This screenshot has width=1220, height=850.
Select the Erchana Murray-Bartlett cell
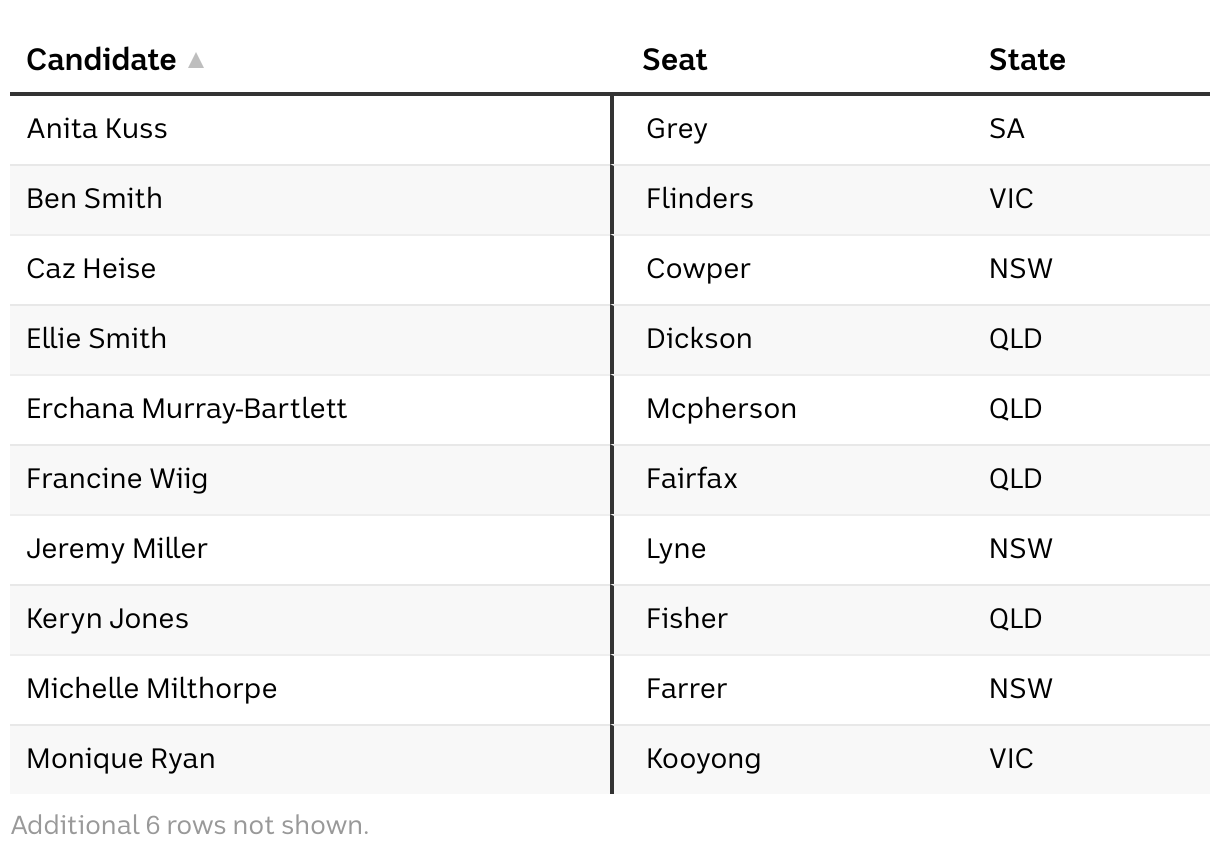click(x=187, y=409)
